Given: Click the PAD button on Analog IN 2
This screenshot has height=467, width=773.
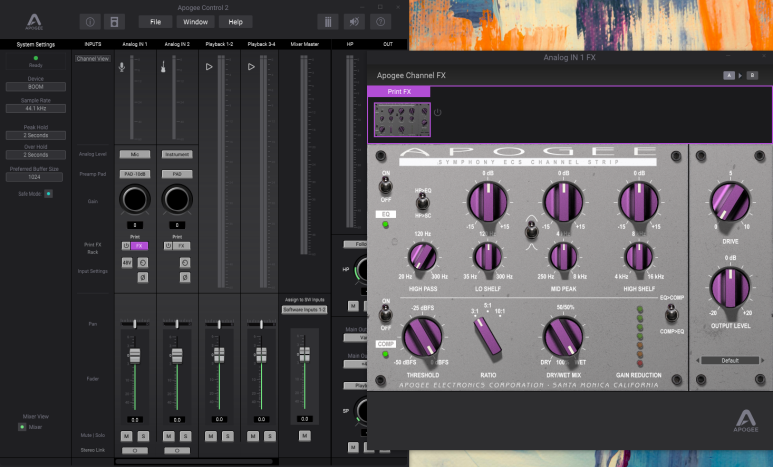Looking at the screenshot, I should point(177,174).
